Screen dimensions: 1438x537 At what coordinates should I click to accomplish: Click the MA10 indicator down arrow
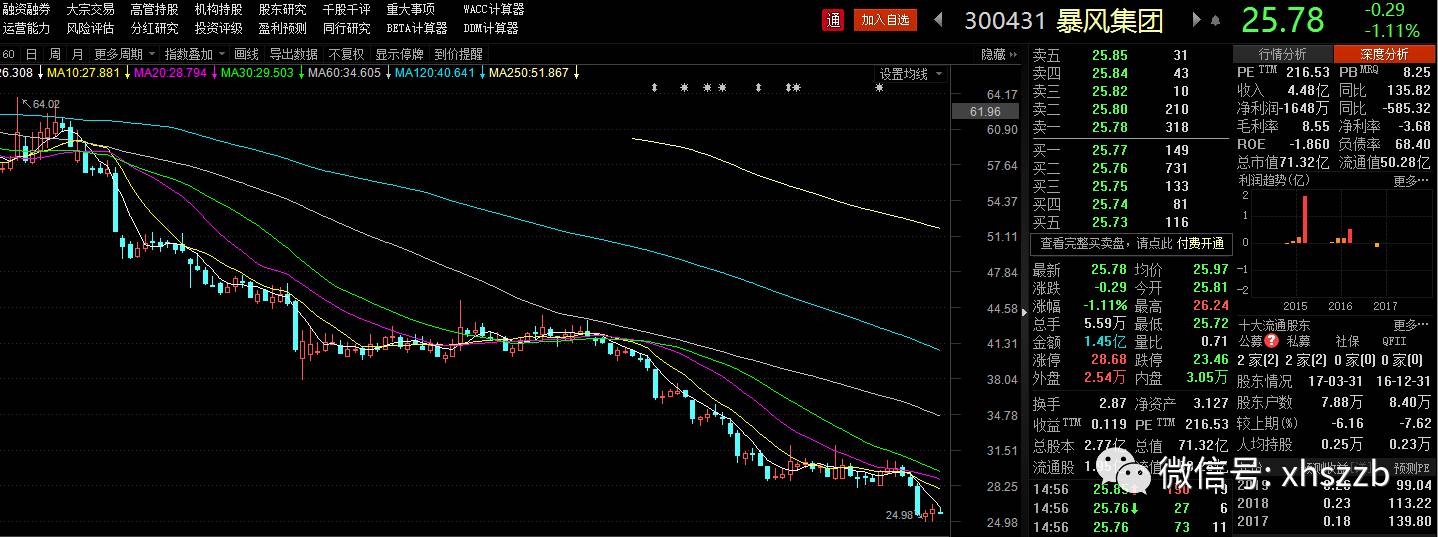click(x=126, y=72)
